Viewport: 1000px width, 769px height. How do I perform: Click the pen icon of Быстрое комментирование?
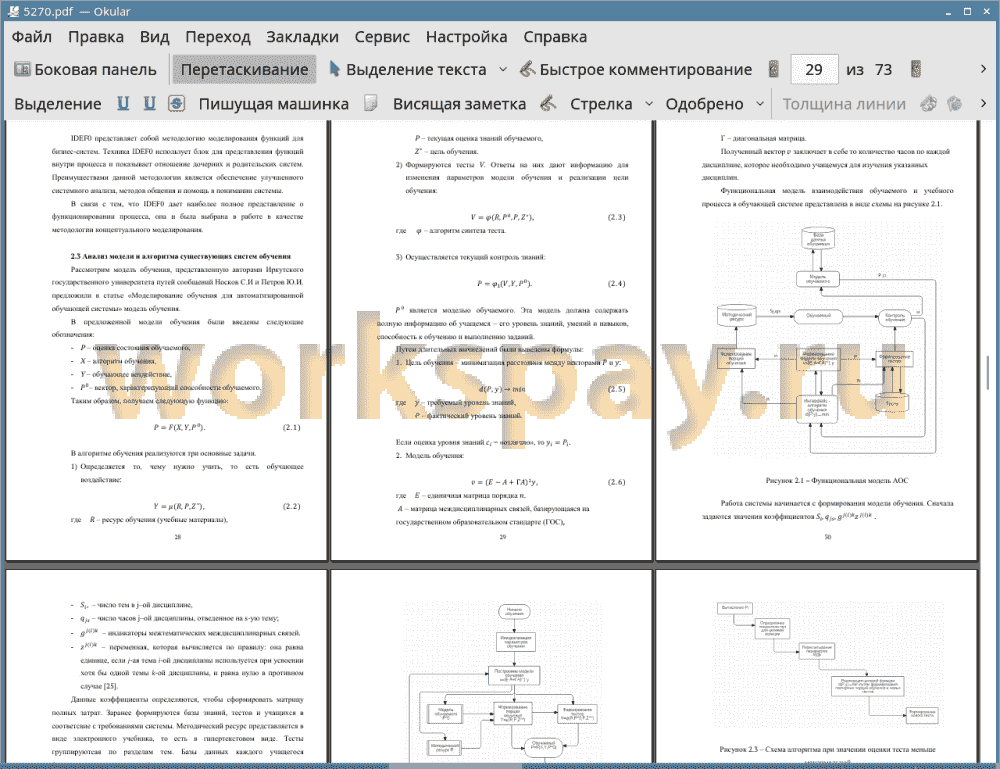[x=527, y=69]
